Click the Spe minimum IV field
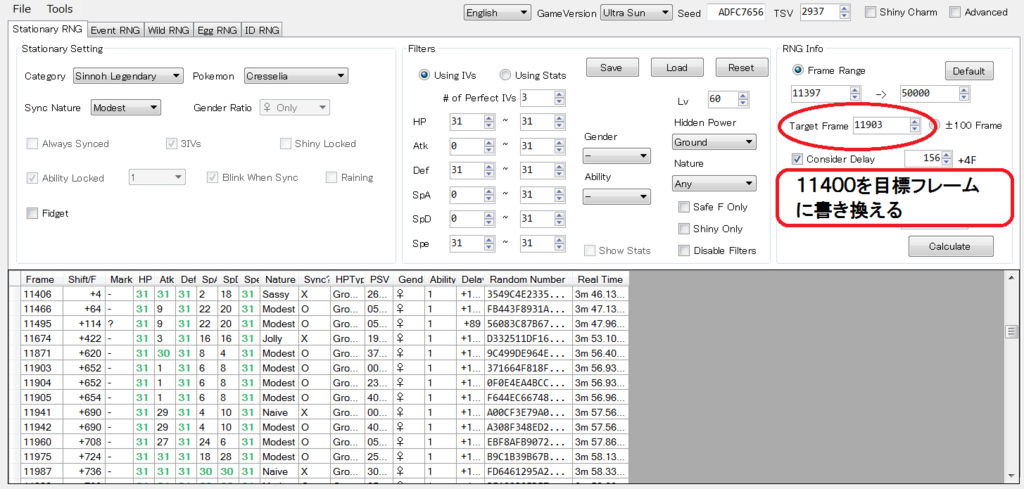Viewport: 1024px width, 489px height. point(472,244)
